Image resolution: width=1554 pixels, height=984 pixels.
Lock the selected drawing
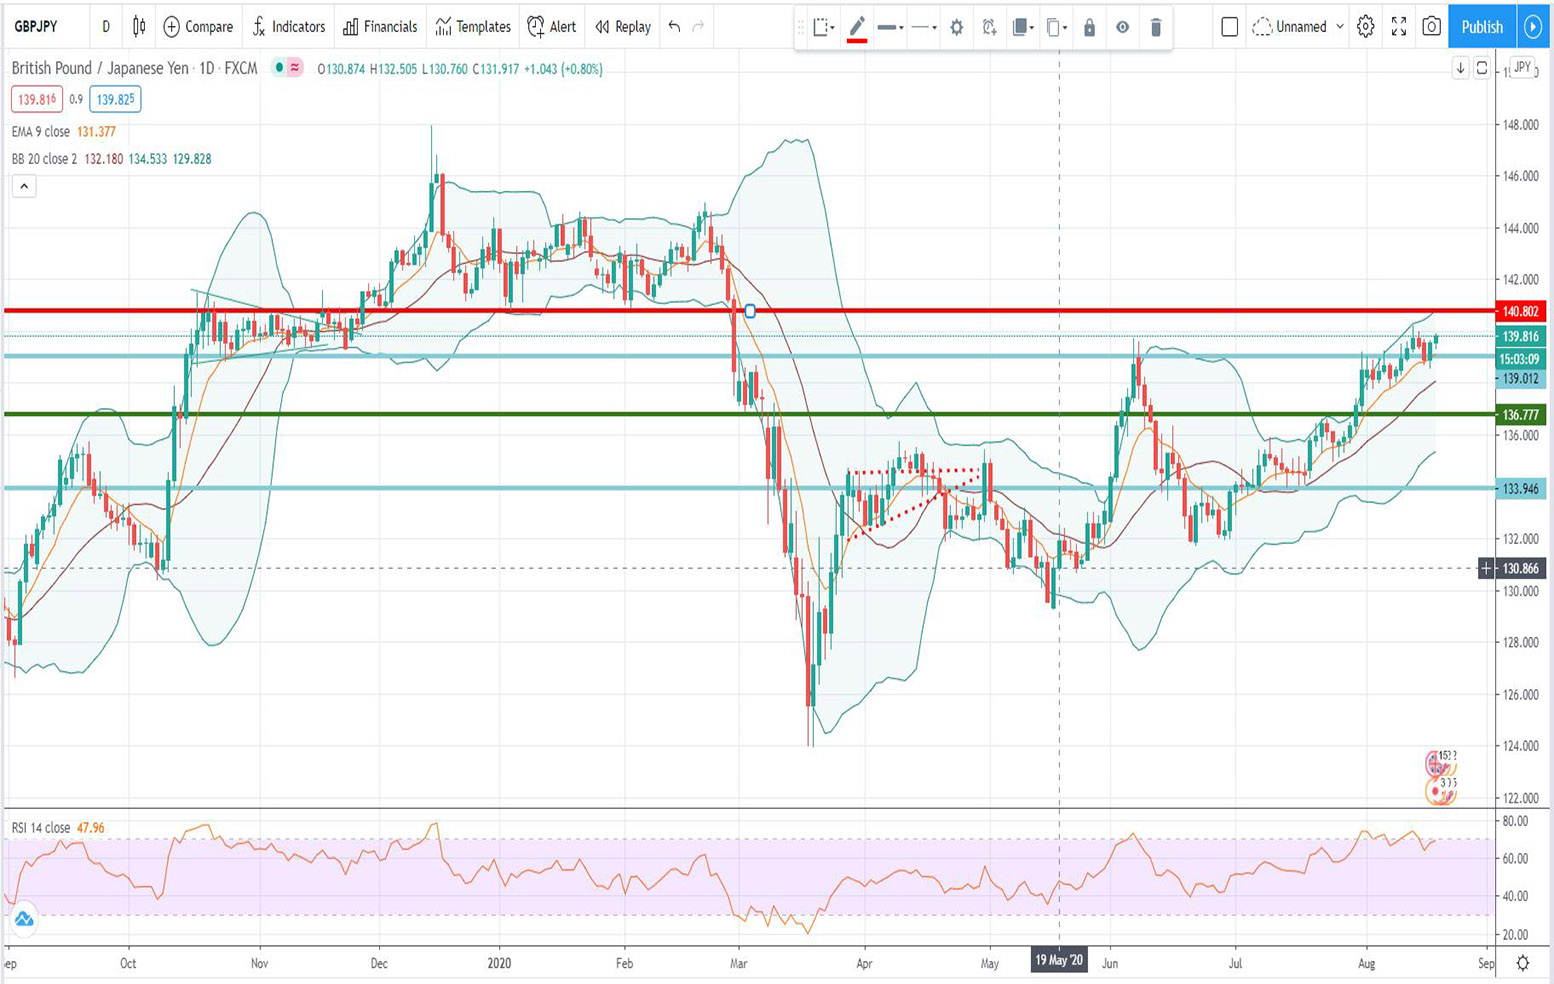tap(1090, 28)
